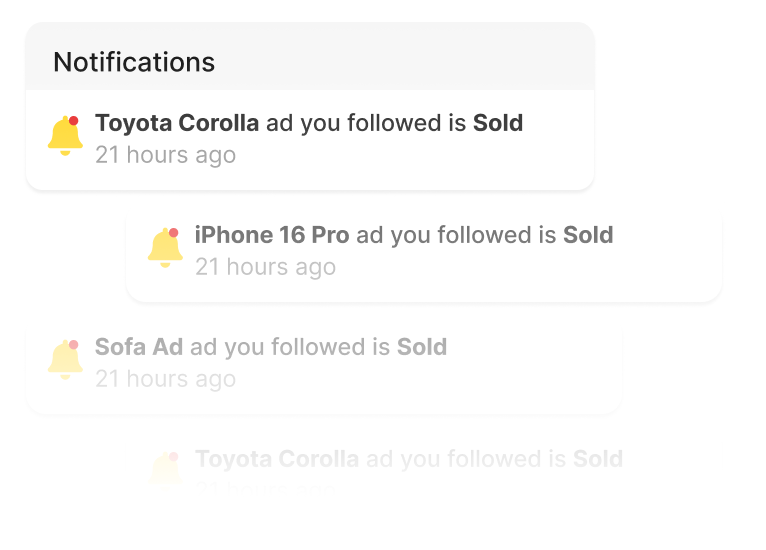Click the faded bell icon of last Toyota Corolla
The height and width of the screenshot is (550, 766).
165,469
